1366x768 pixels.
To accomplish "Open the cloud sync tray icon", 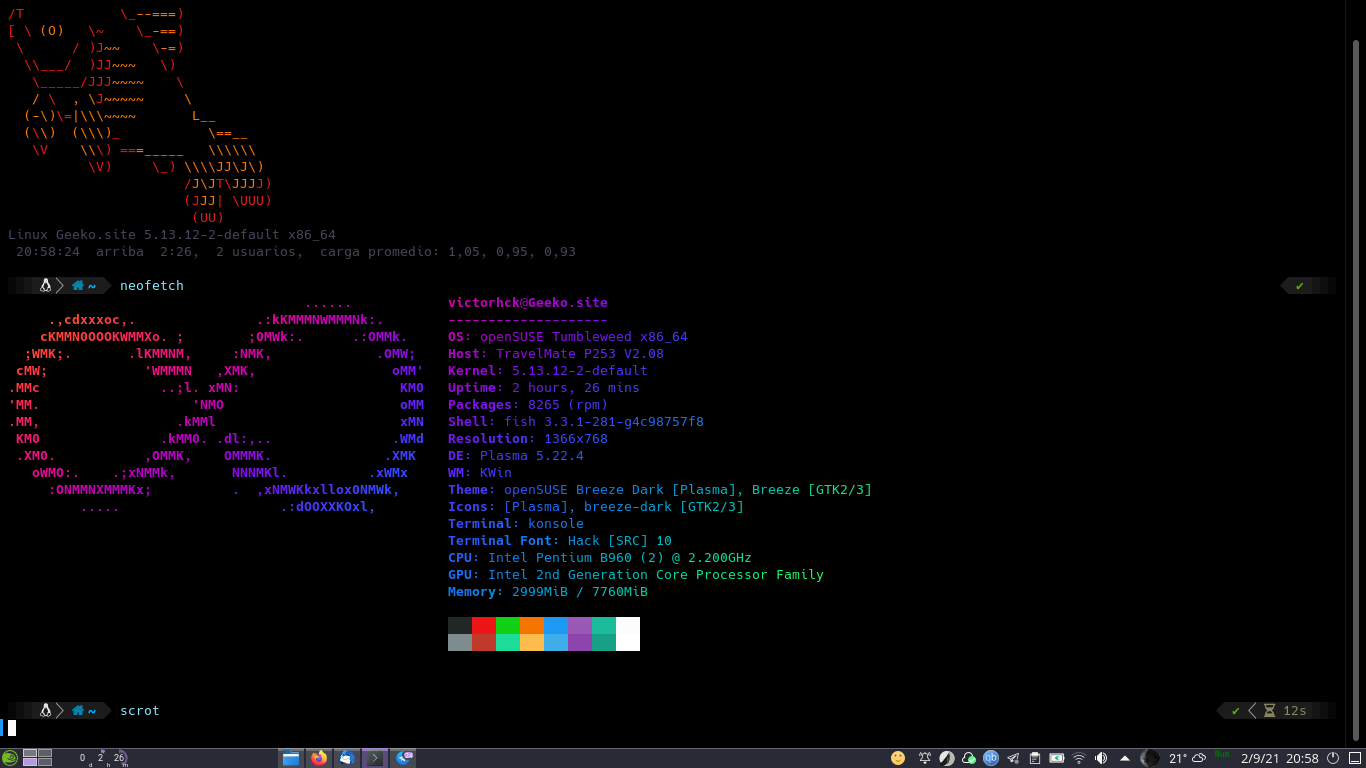I will [969, 758].
